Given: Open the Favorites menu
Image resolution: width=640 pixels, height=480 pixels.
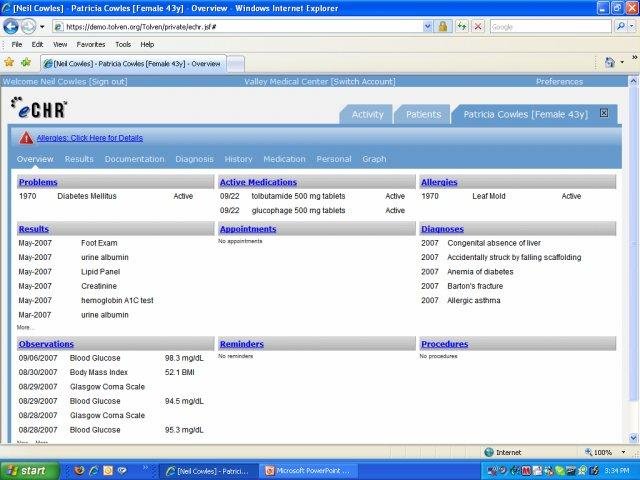Looking at the screenshot, I should click(91, 44).
